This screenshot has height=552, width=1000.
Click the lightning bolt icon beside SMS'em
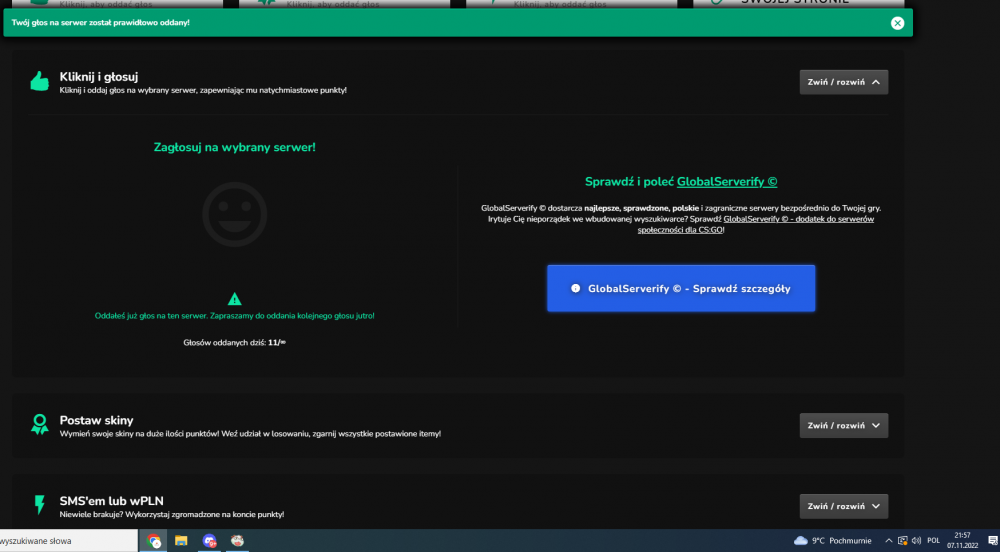(x=40, y=504)
